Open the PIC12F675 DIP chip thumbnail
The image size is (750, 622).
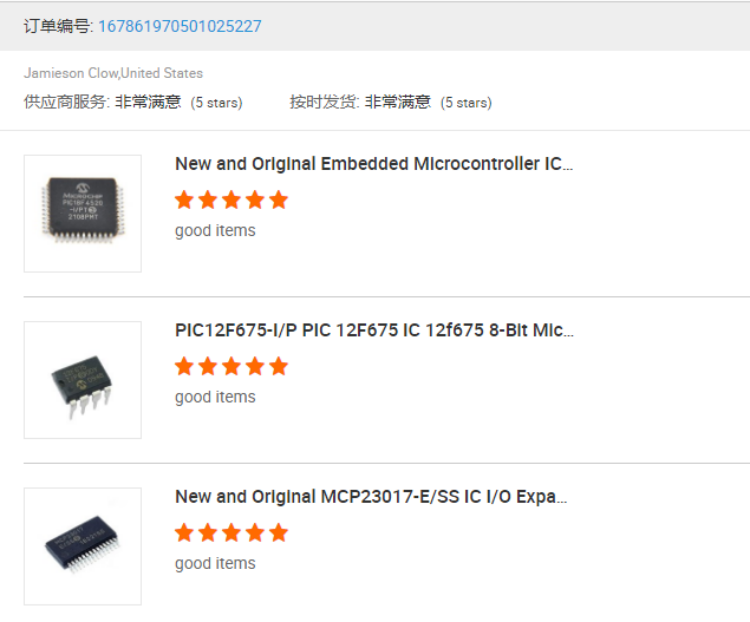[x=83, y=380]
